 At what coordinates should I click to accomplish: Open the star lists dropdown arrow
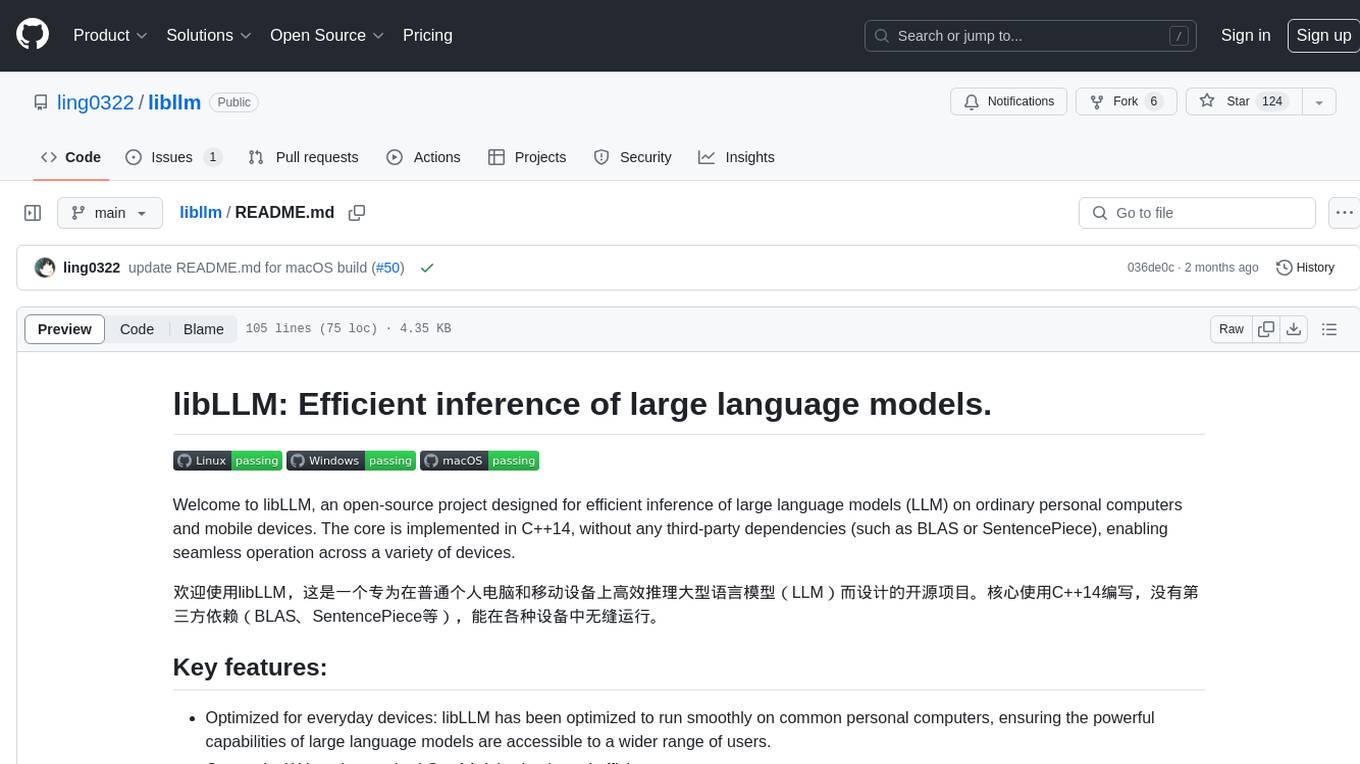1319,102
